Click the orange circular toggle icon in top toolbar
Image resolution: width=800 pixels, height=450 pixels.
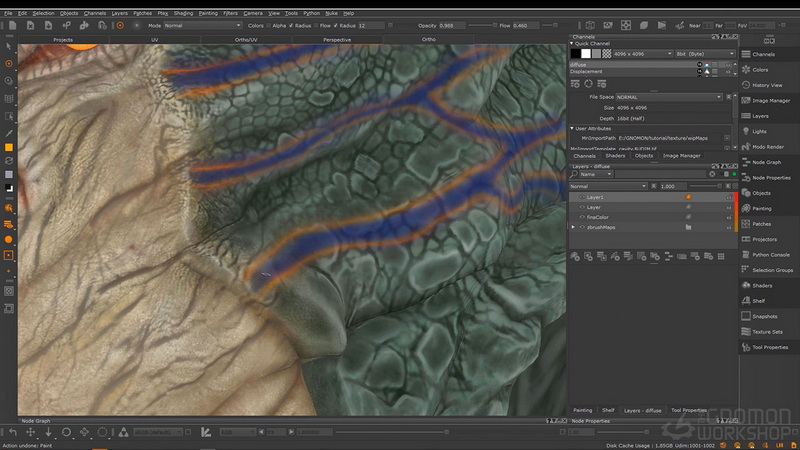pos(120,25)
